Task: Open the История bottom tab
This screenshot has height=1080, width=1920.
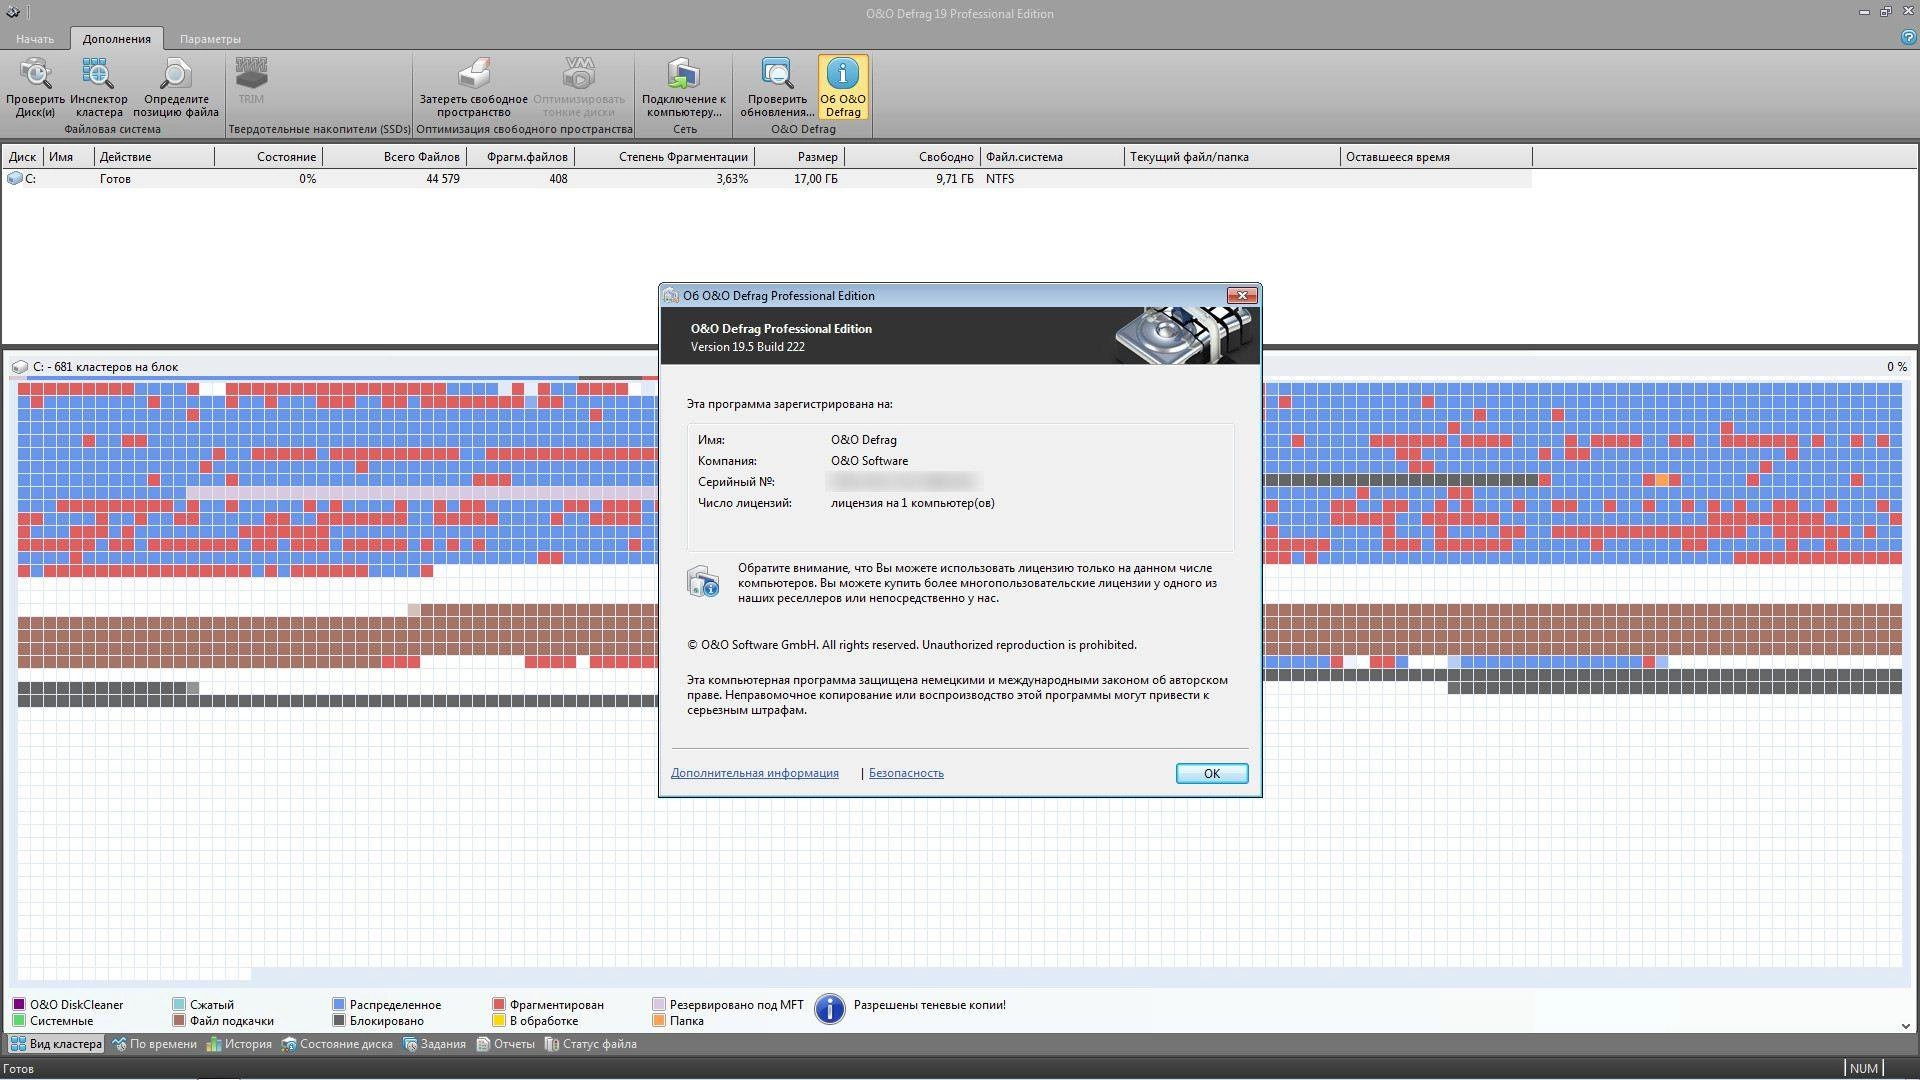Action: [x=239, y=1044]
